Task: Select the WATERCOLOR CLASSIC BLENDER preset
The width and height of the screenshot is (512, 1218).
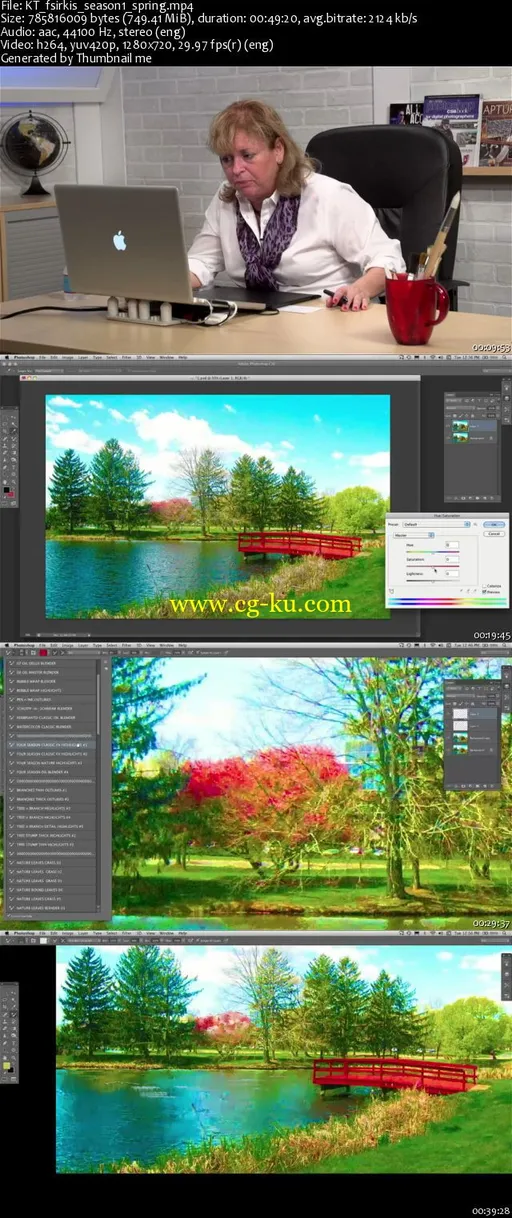Action: point(51,727)
